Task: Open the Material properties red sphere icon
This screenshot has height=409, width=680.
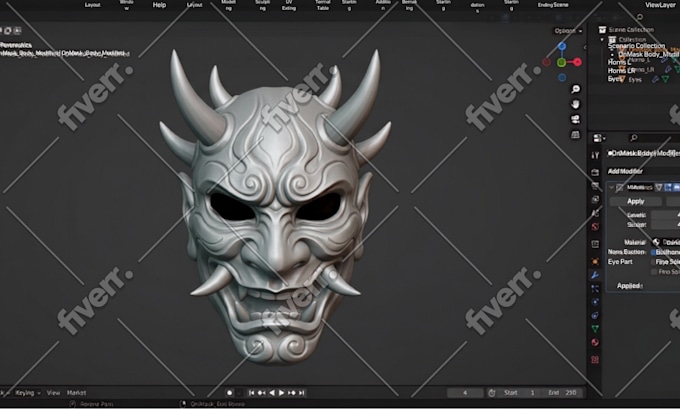Action: [x=595, y=342]
